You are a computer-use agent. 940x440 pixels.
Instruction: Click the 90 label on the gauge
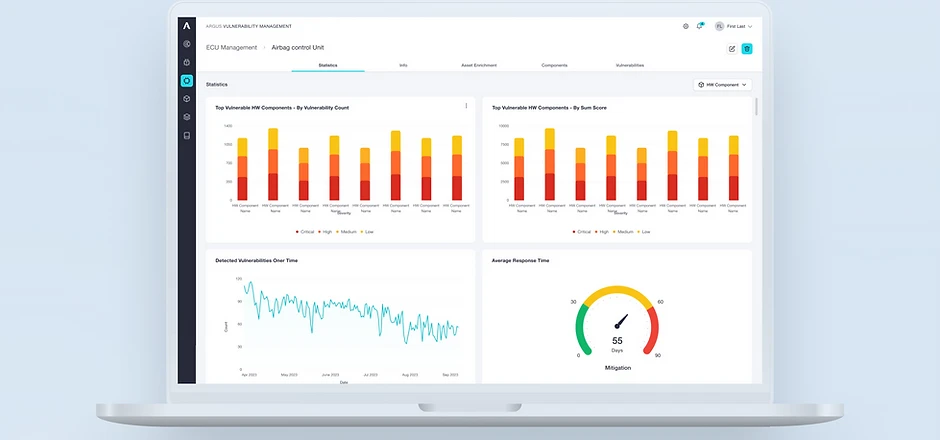click(658, 355)
